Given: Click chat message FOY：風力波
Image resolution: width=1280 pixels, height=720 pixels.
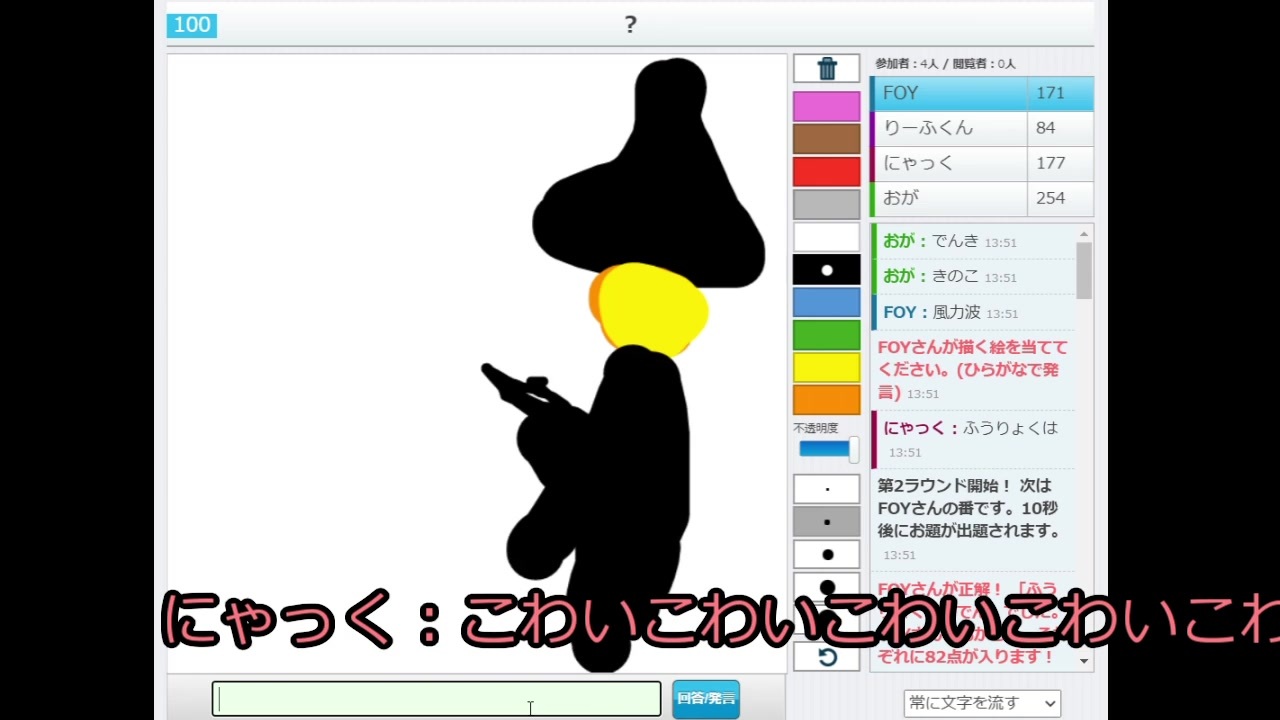Looking at the screenshot, I should (x=974, y=312).
